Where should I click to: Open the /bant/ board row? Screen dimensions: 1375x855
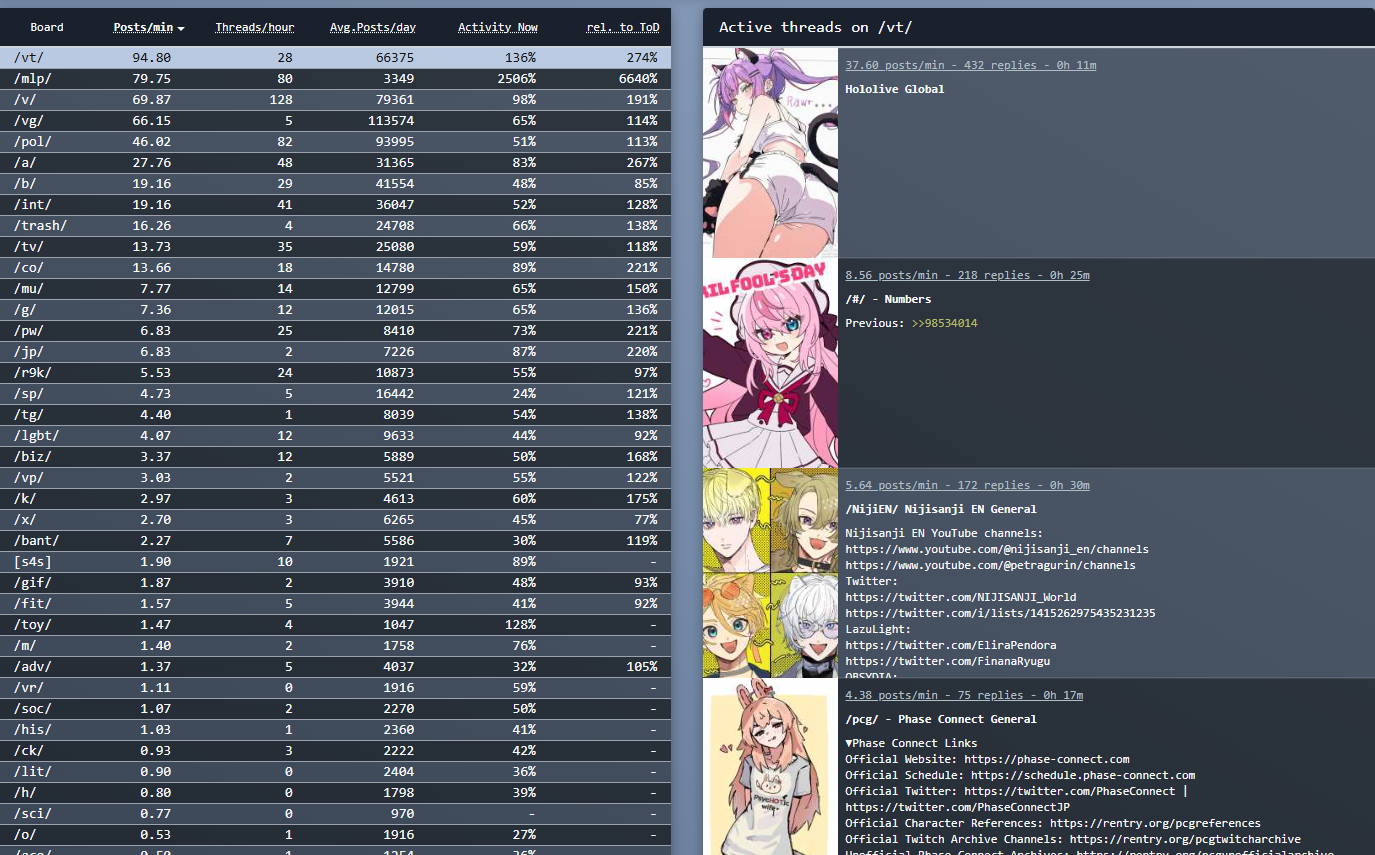click(x=336, y=540)
